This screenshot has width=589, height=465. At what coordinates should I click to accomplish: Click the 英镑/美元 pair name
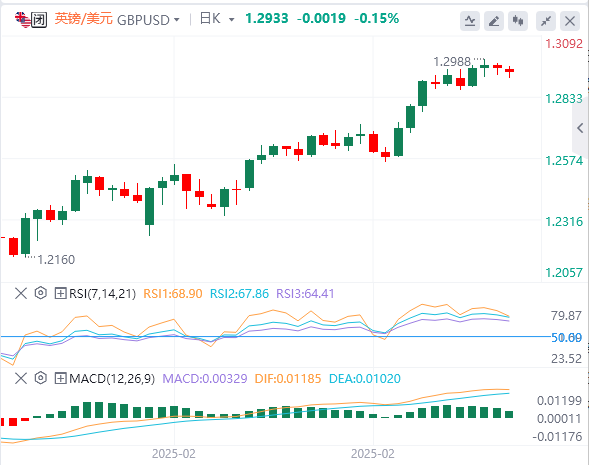click(x=83, y=19)
